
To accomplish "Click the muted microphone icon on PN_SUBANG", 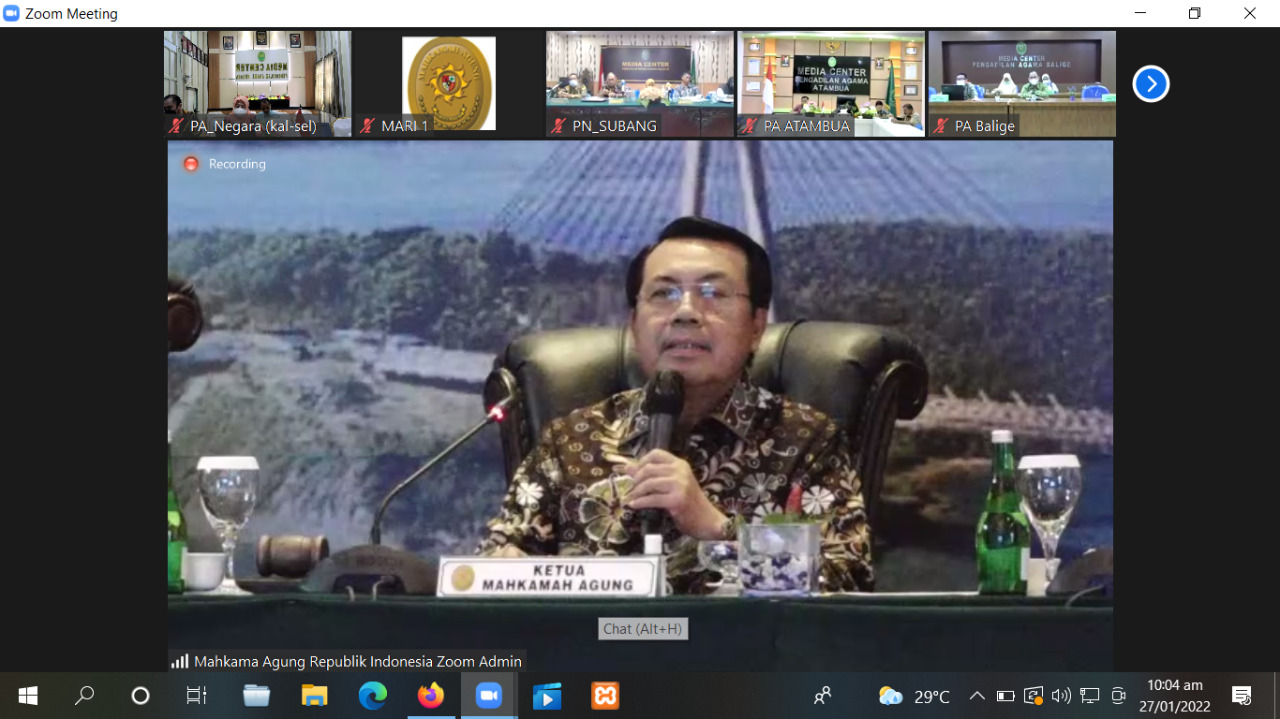I will coord(558,126).
